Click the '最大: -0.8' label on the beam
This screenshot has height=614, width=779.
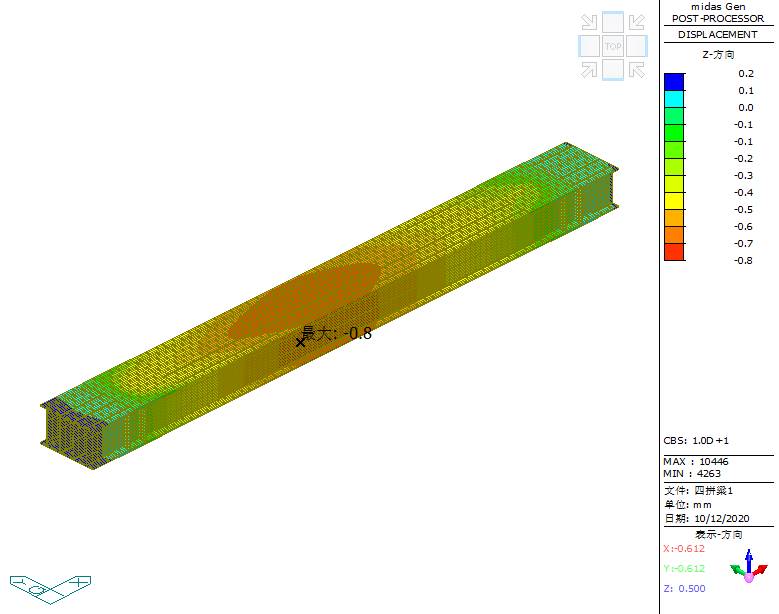tap(337, 333)
